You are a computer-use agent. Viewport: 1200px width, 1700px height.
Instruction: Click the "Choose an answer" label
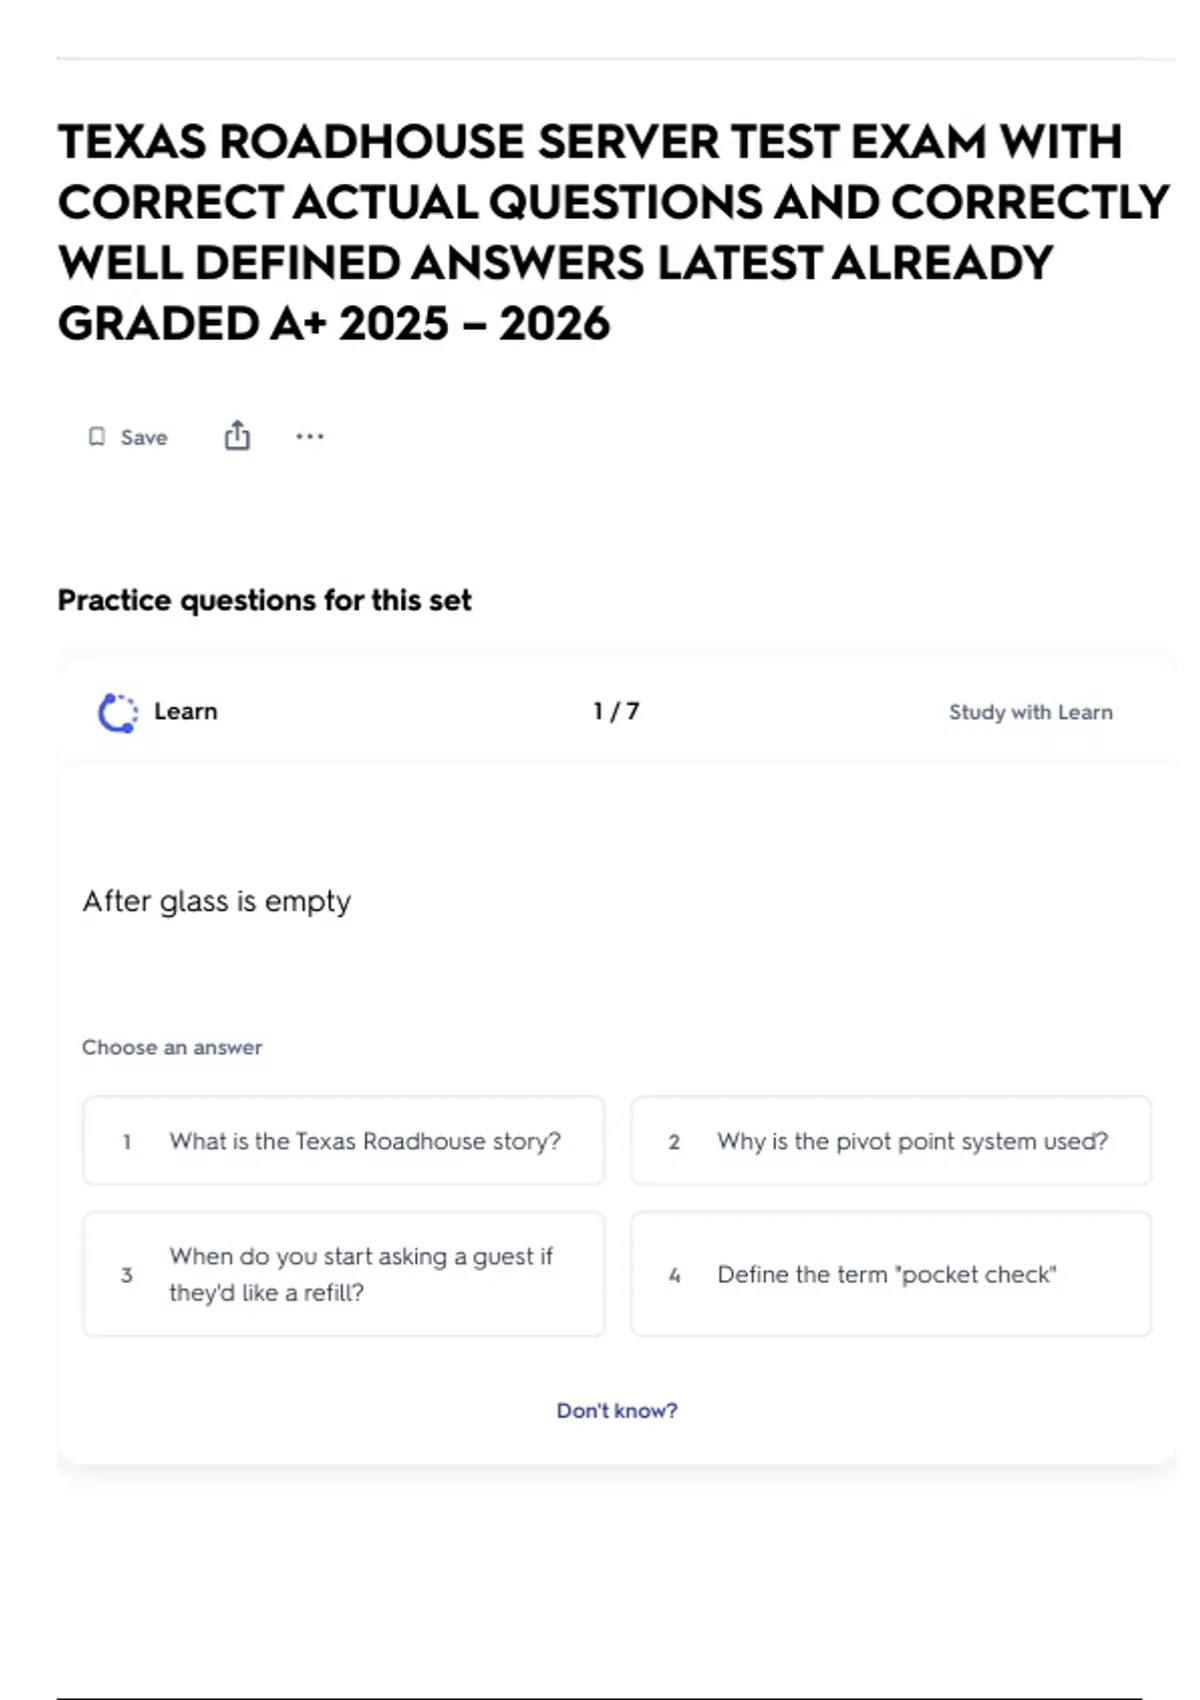tap(172, 1047)
